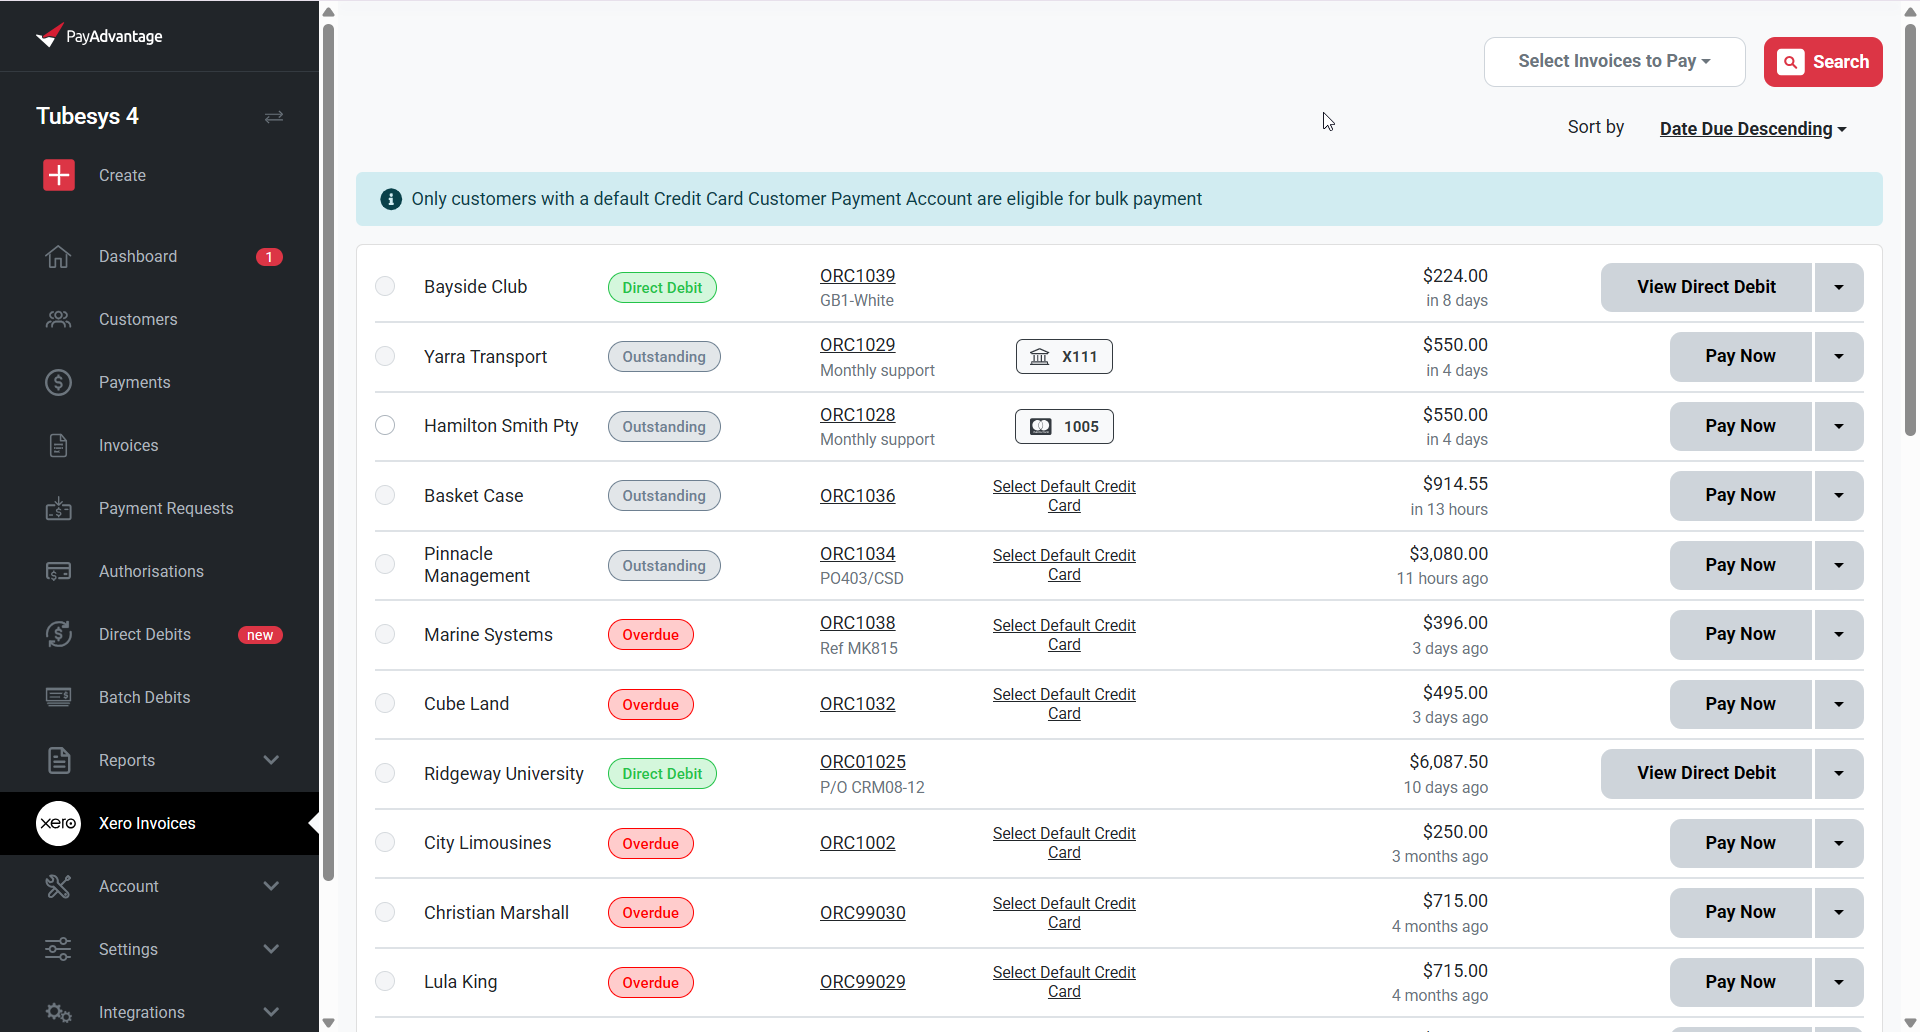This screenshot has height=1032, width=1920.
Task: Open invoice link ORC99030
Action: tap(862, 913)
